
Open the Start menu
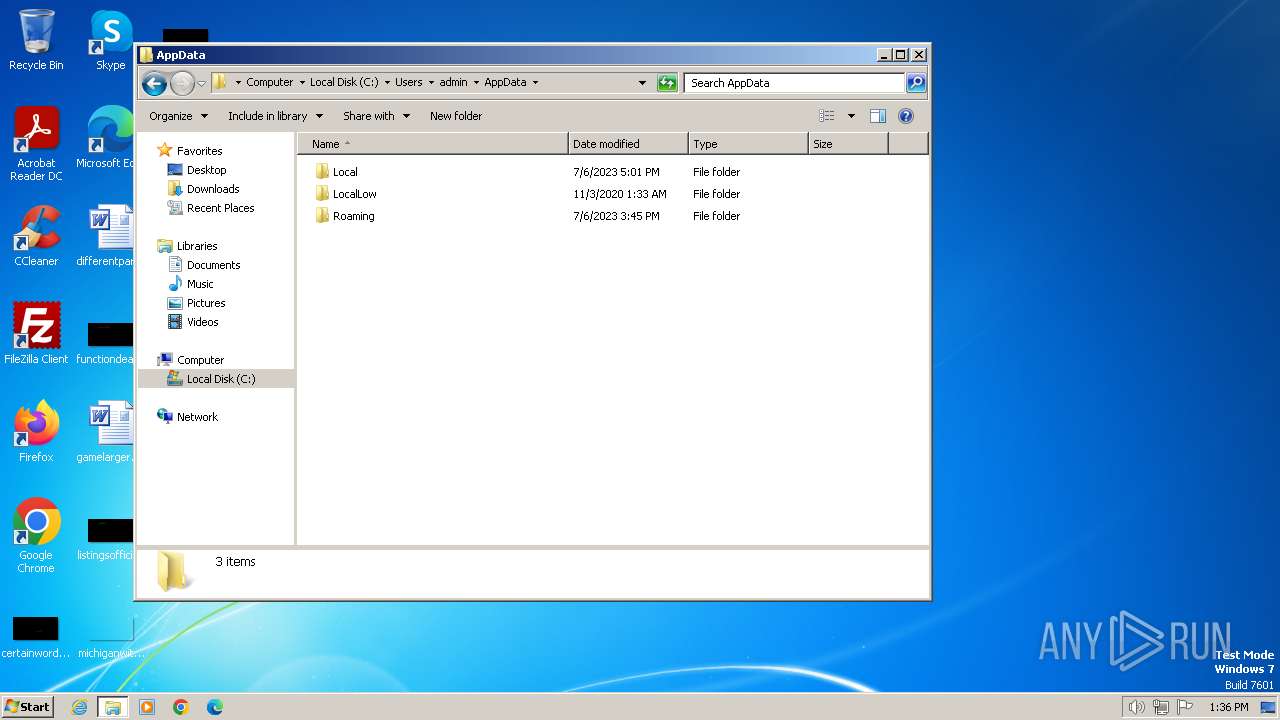tap(28, 707)
